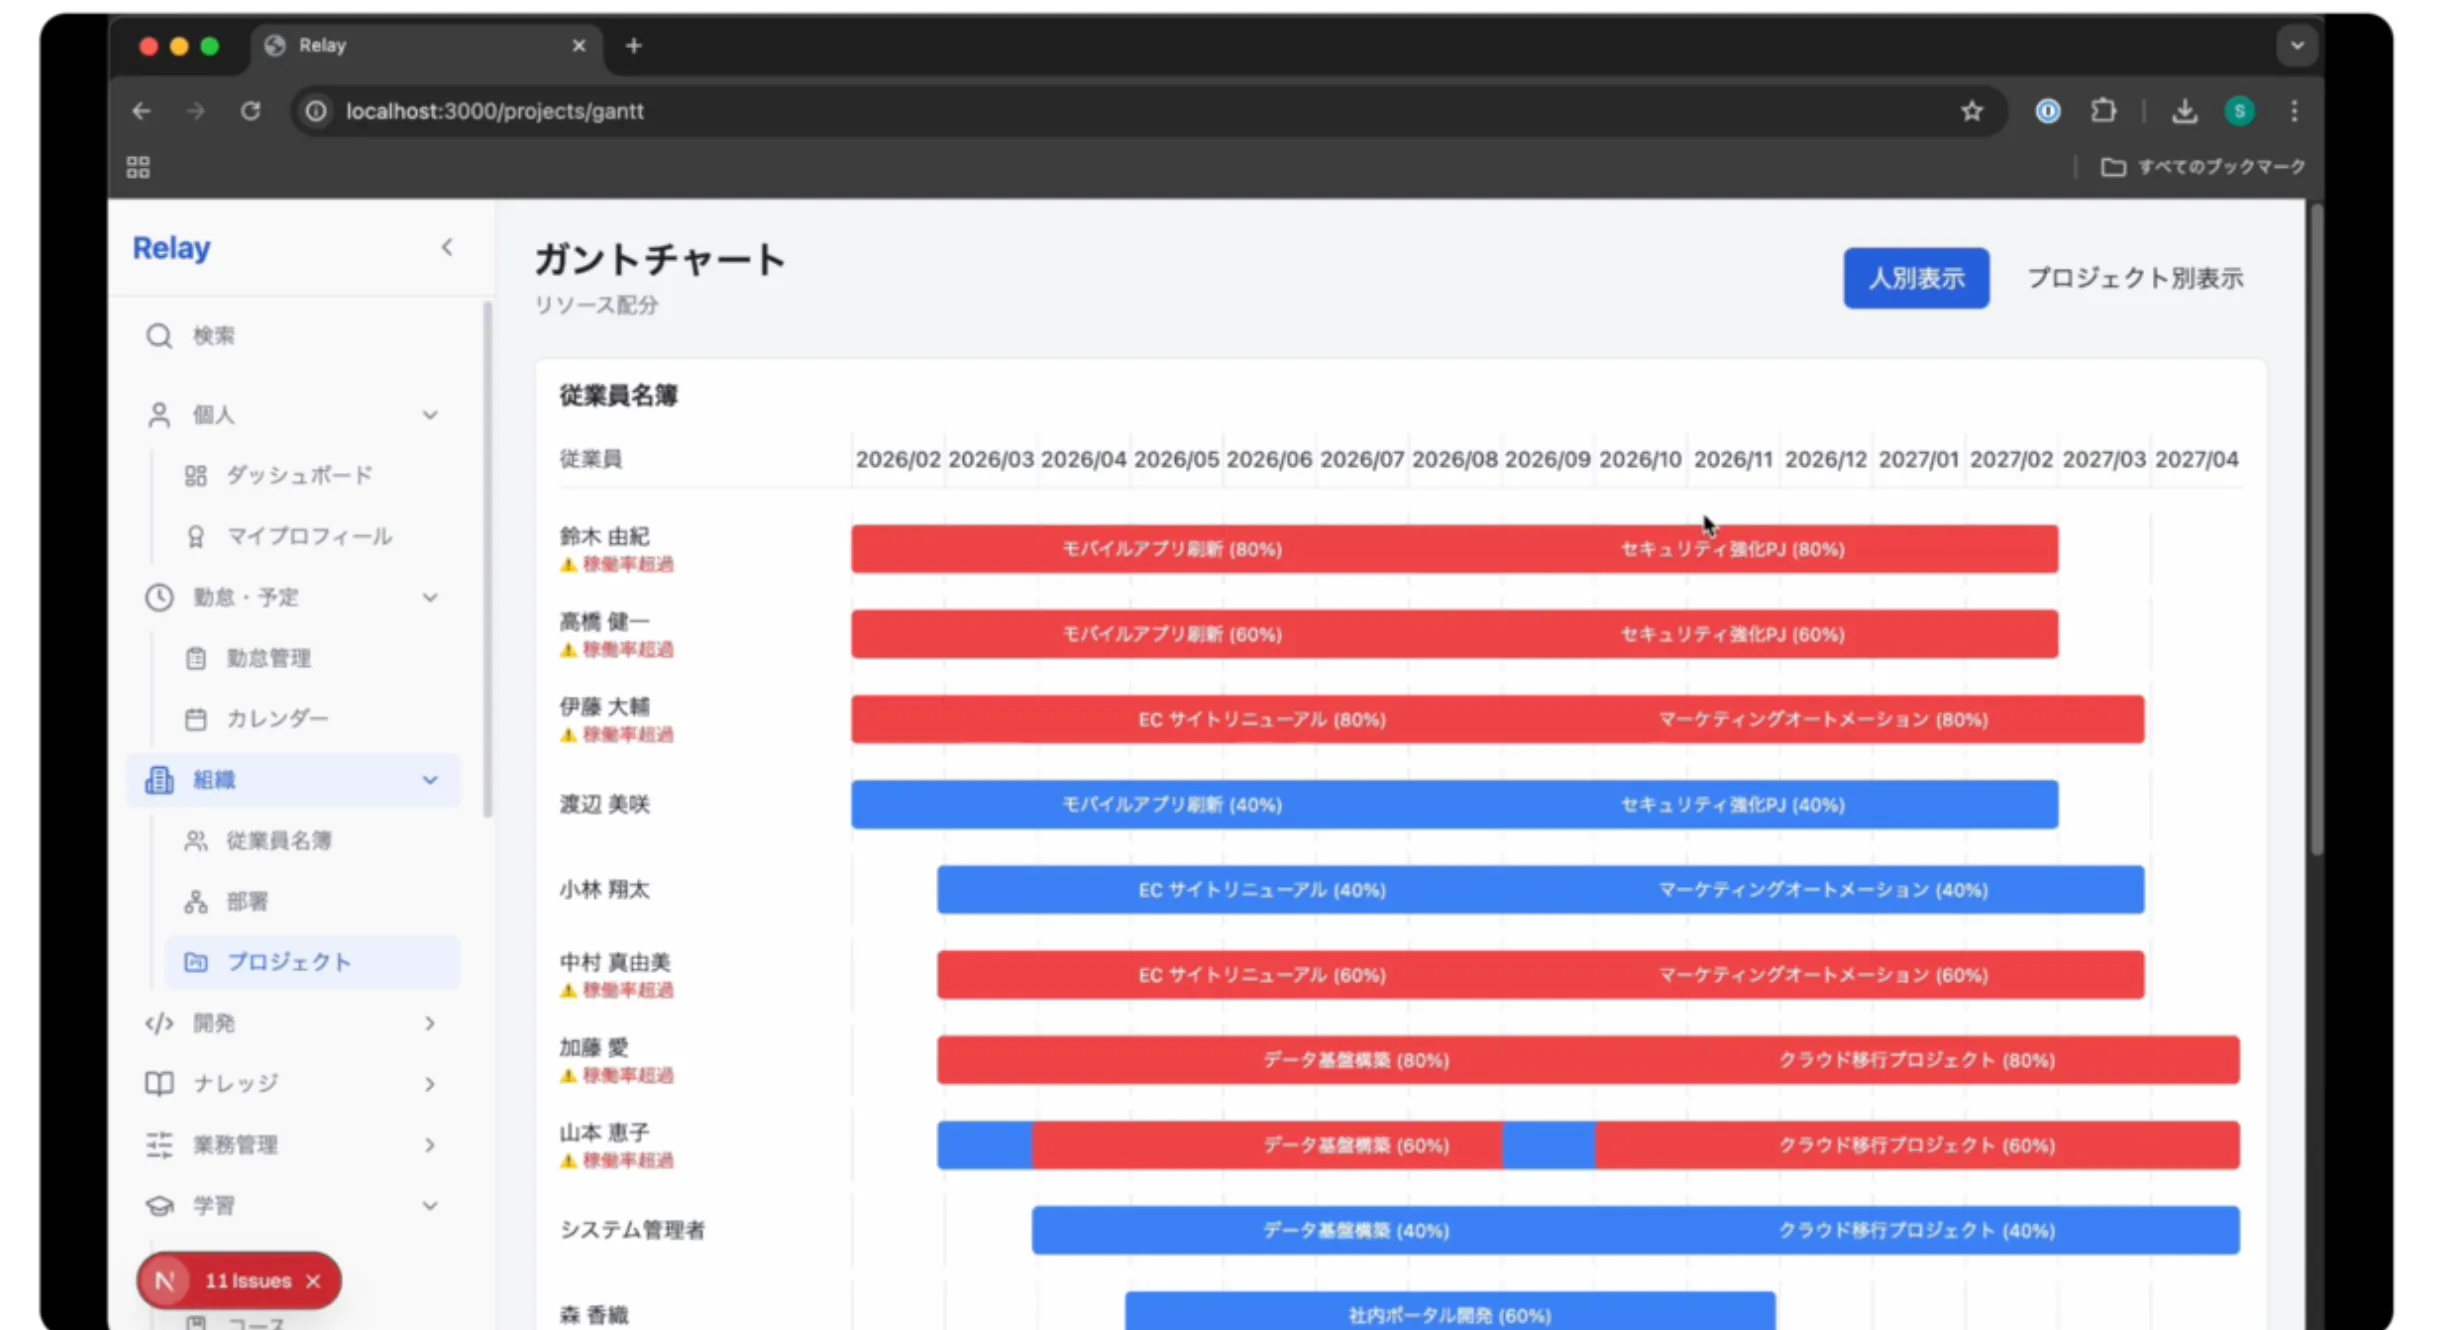The width and height of the screenshot is (2440, 1330).
Task: Click the Relay logo in sidebar
Action: click(x=171, y=248)
